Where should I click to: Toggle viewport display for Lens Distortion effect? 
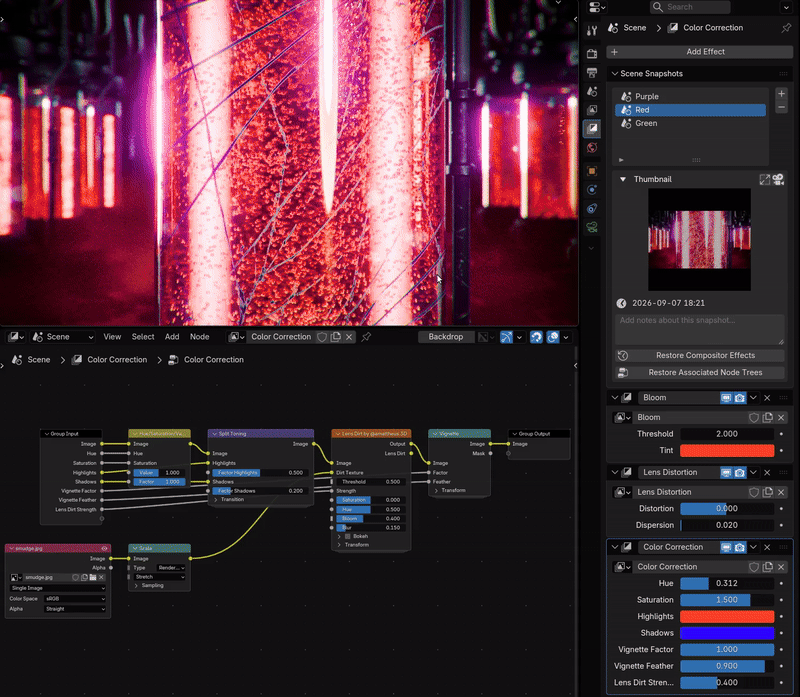[726, 472]
